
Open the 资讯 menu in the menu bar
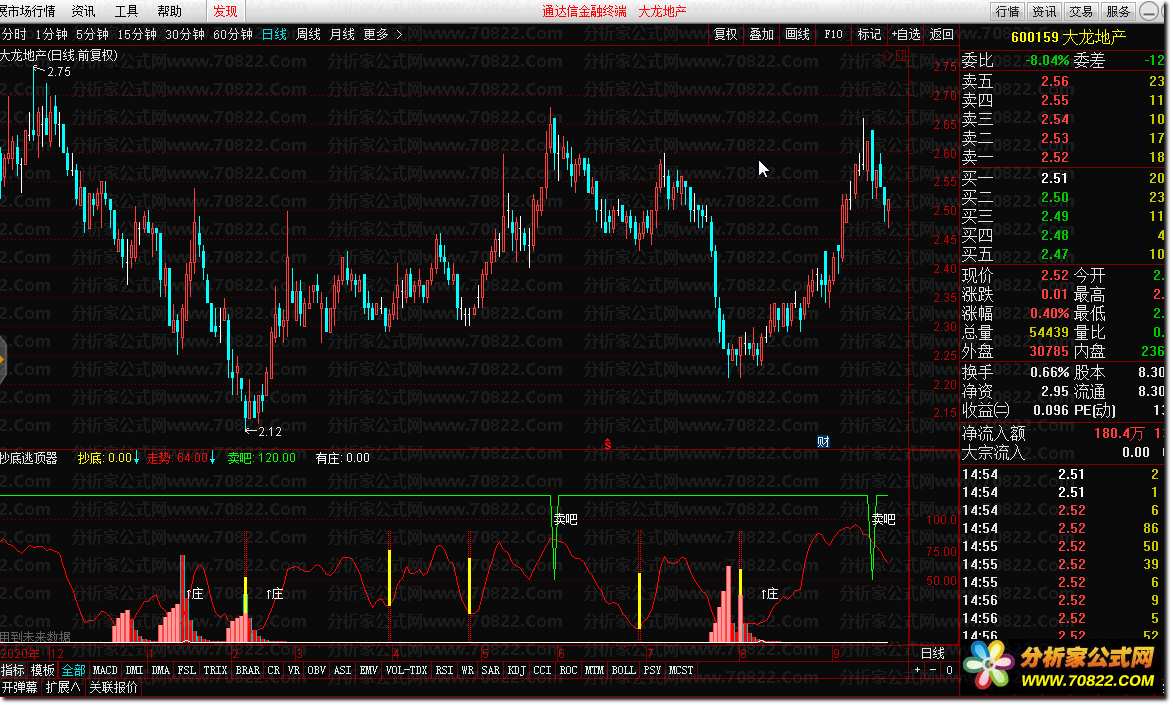pyautogui.click(x=83, y=11)
